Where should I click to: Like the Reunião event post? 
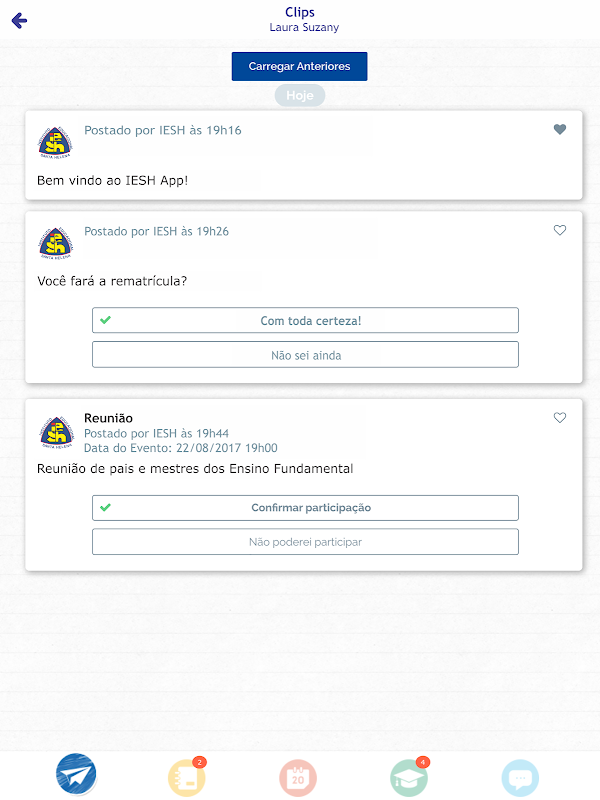pyautogui.click(x=560, y=417)
